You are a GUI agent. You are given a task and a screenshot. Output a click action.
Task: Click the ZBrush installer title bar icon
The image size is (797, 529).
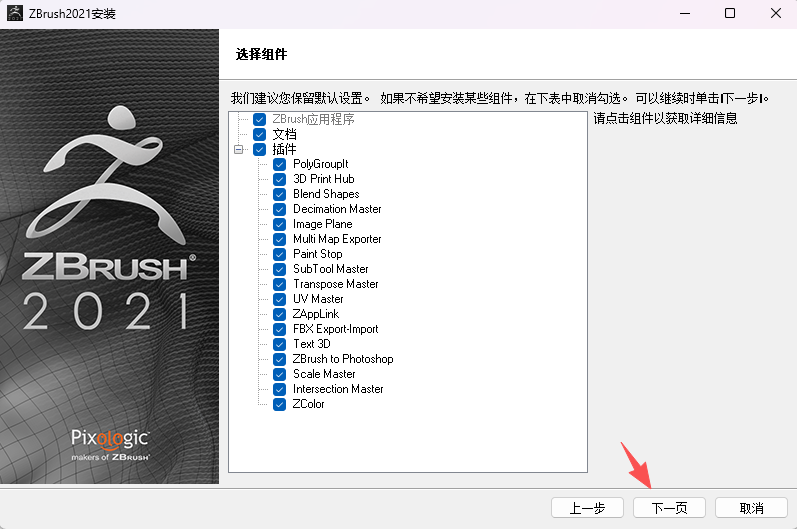15,13
